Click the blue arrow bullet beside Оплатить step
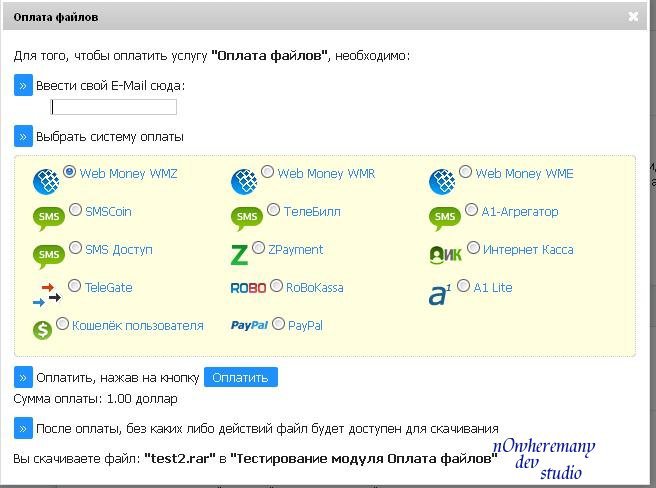The height and width of the screenshot is (488, 656). [23, 378]
